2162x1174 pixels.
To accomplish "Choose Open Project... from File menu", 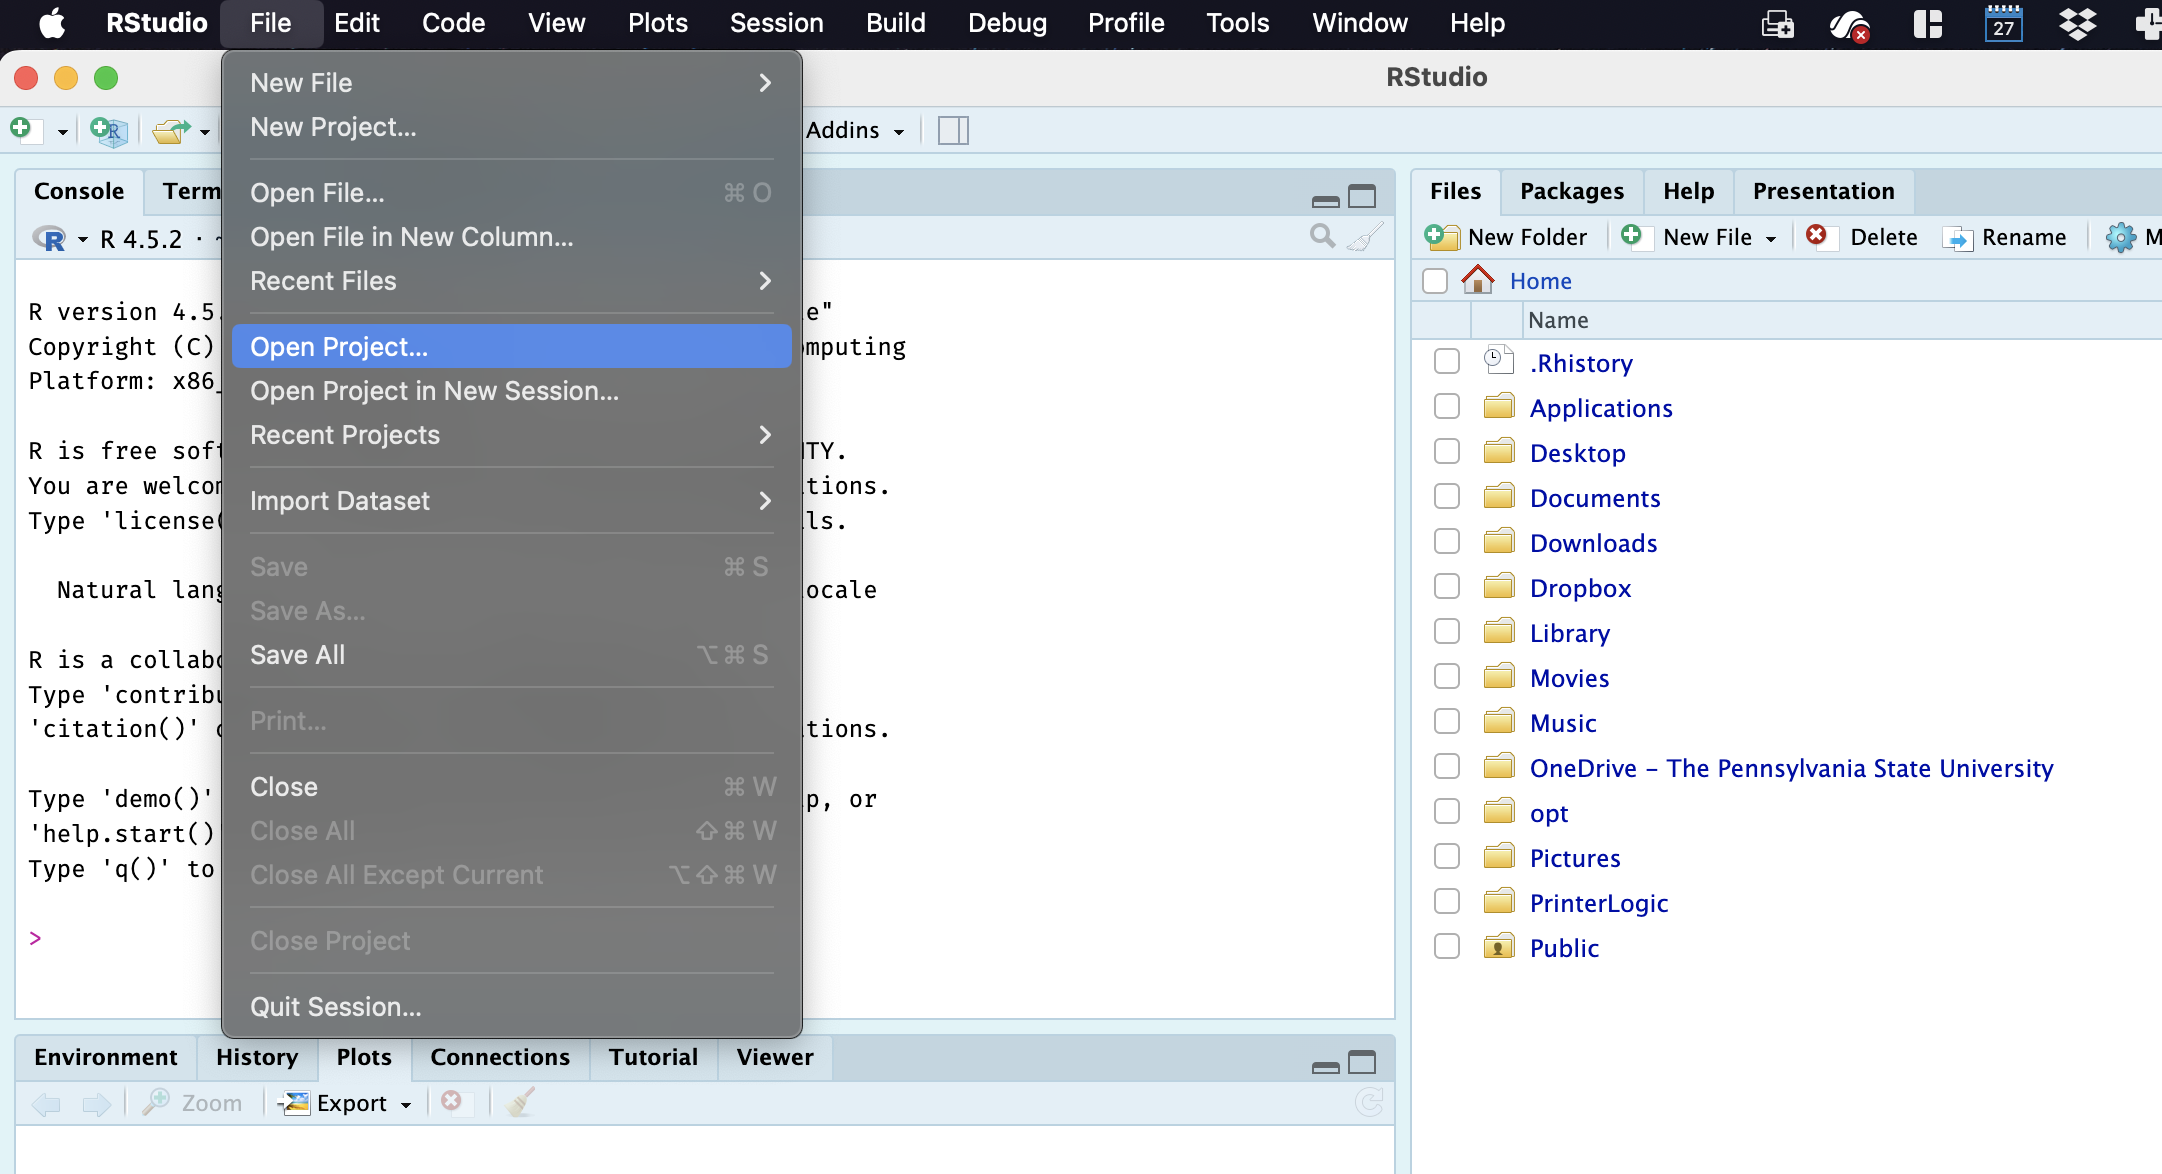I will point(338,347).
